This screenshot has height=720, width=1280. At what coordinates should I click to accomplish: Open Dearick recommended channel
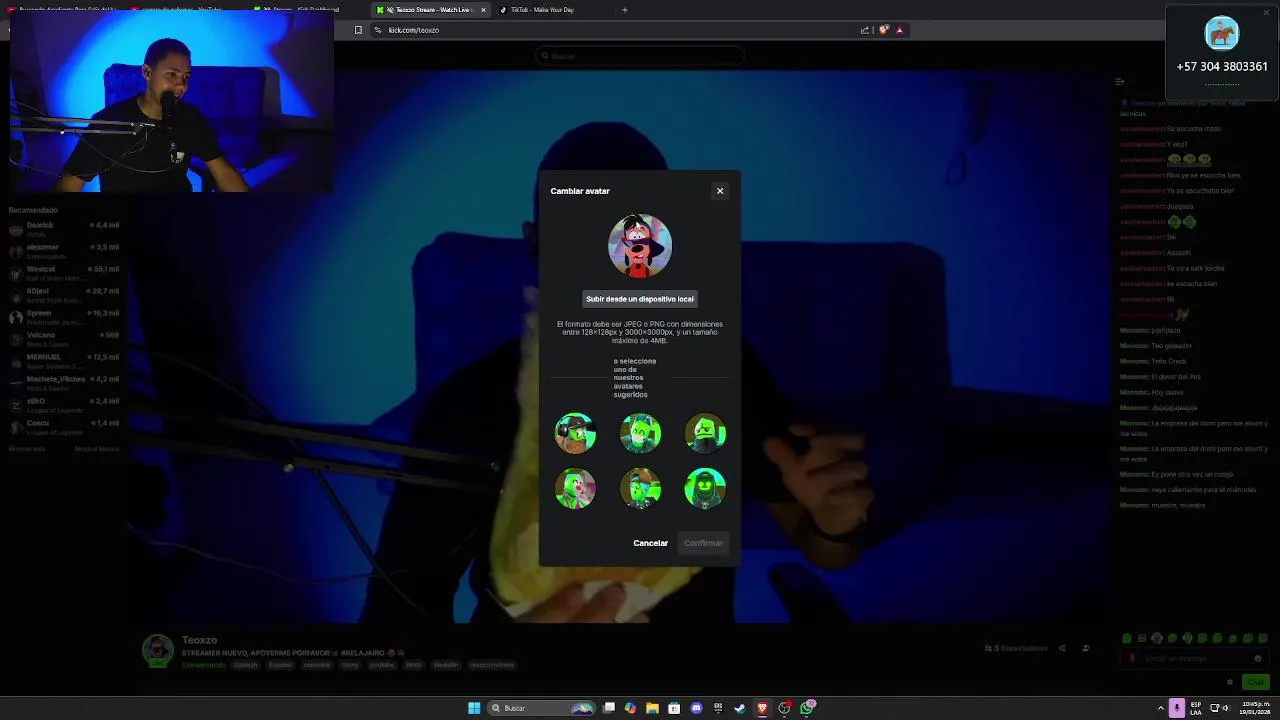(62, 229)
